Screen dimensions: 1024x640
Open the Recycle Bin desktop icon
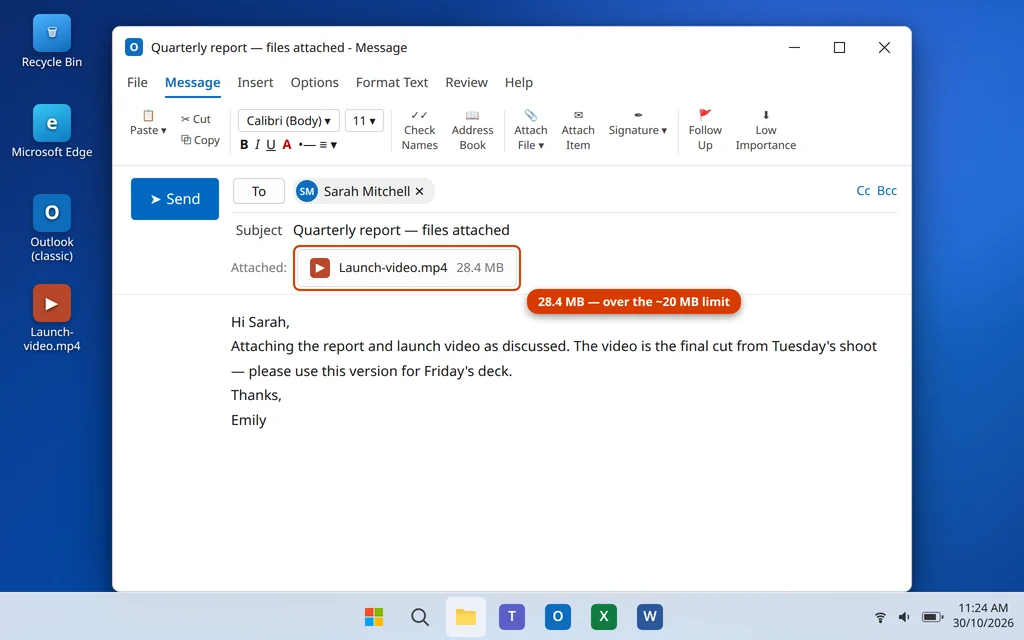pos(52,42)
